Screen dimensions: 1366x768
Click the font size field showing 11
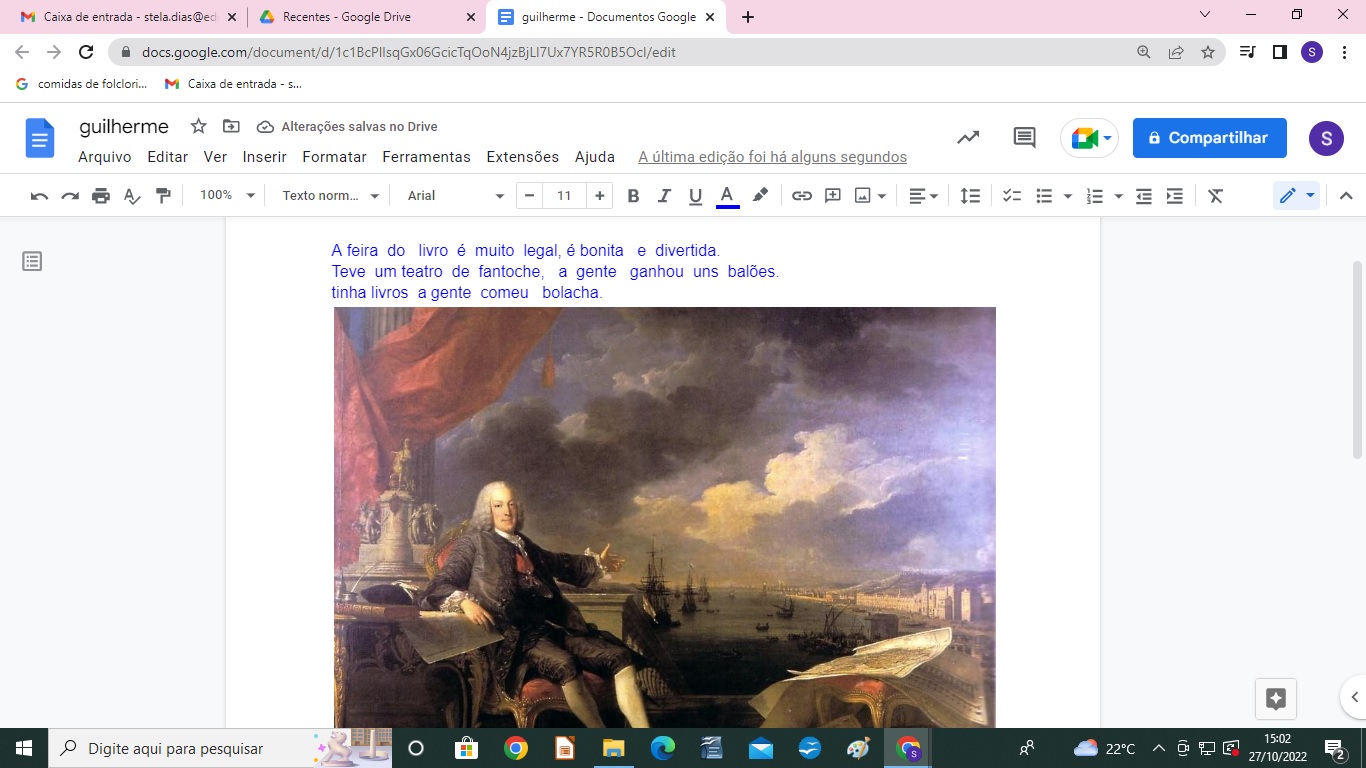tap(564, 196)
